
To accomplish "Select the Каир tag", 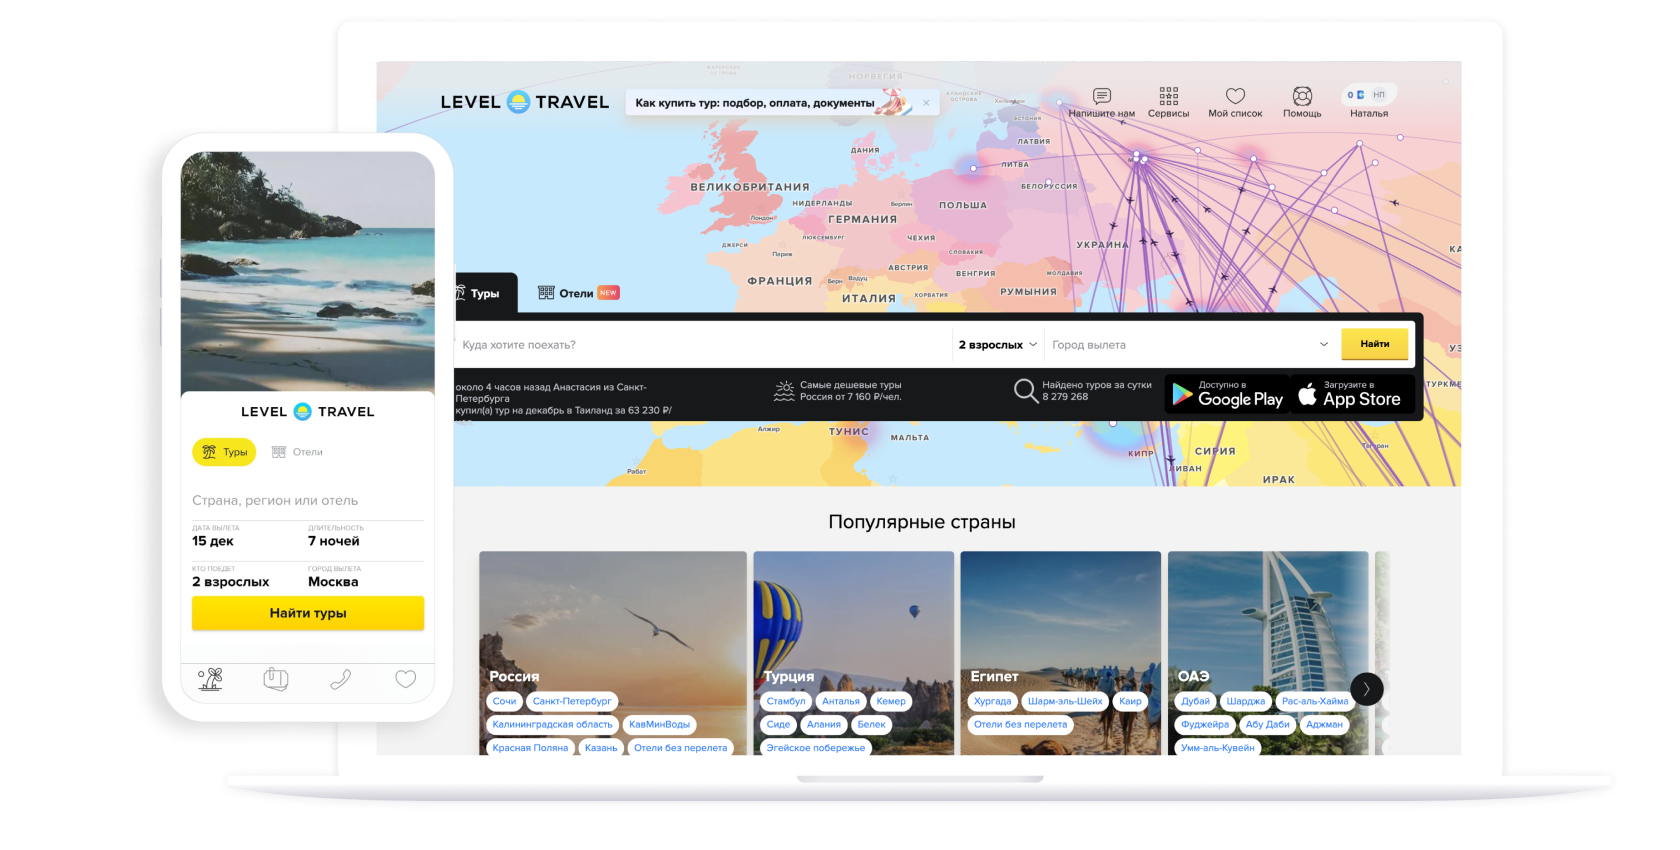I will 1130,701.
